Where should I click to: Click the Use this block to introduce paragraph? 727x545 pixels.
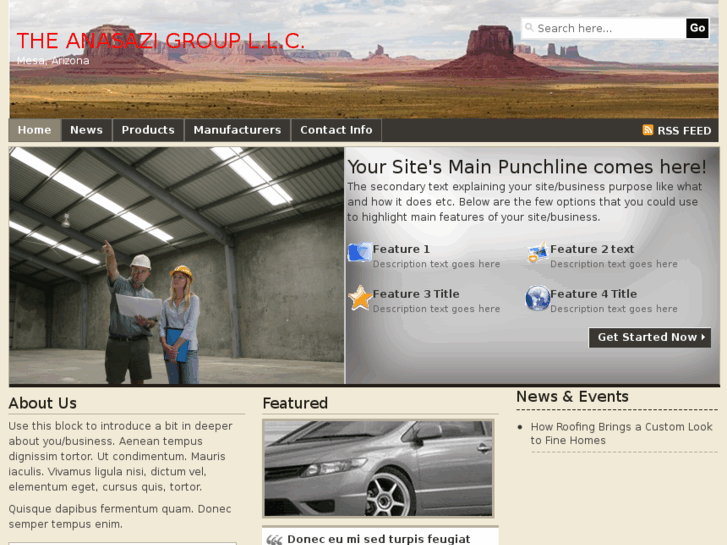coord(121,456)
